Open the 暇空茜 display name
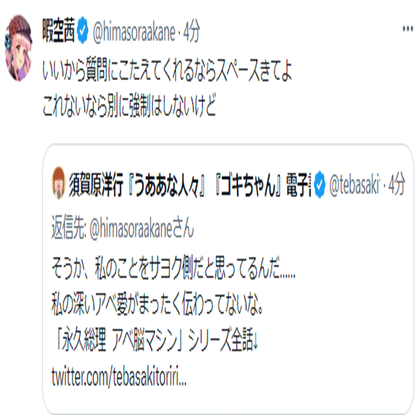 tap(59, 32)
